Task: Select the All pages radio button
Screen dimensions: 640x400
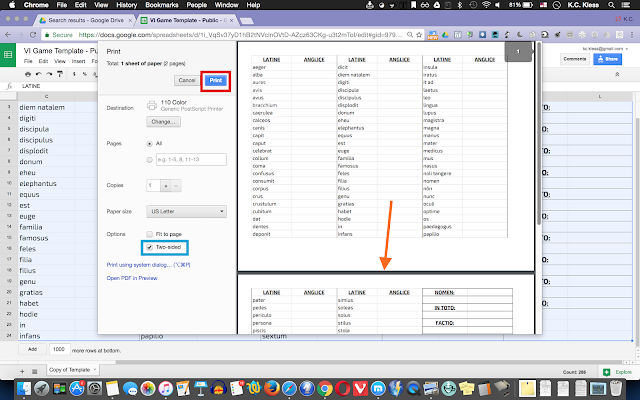Action: point(149,144)
